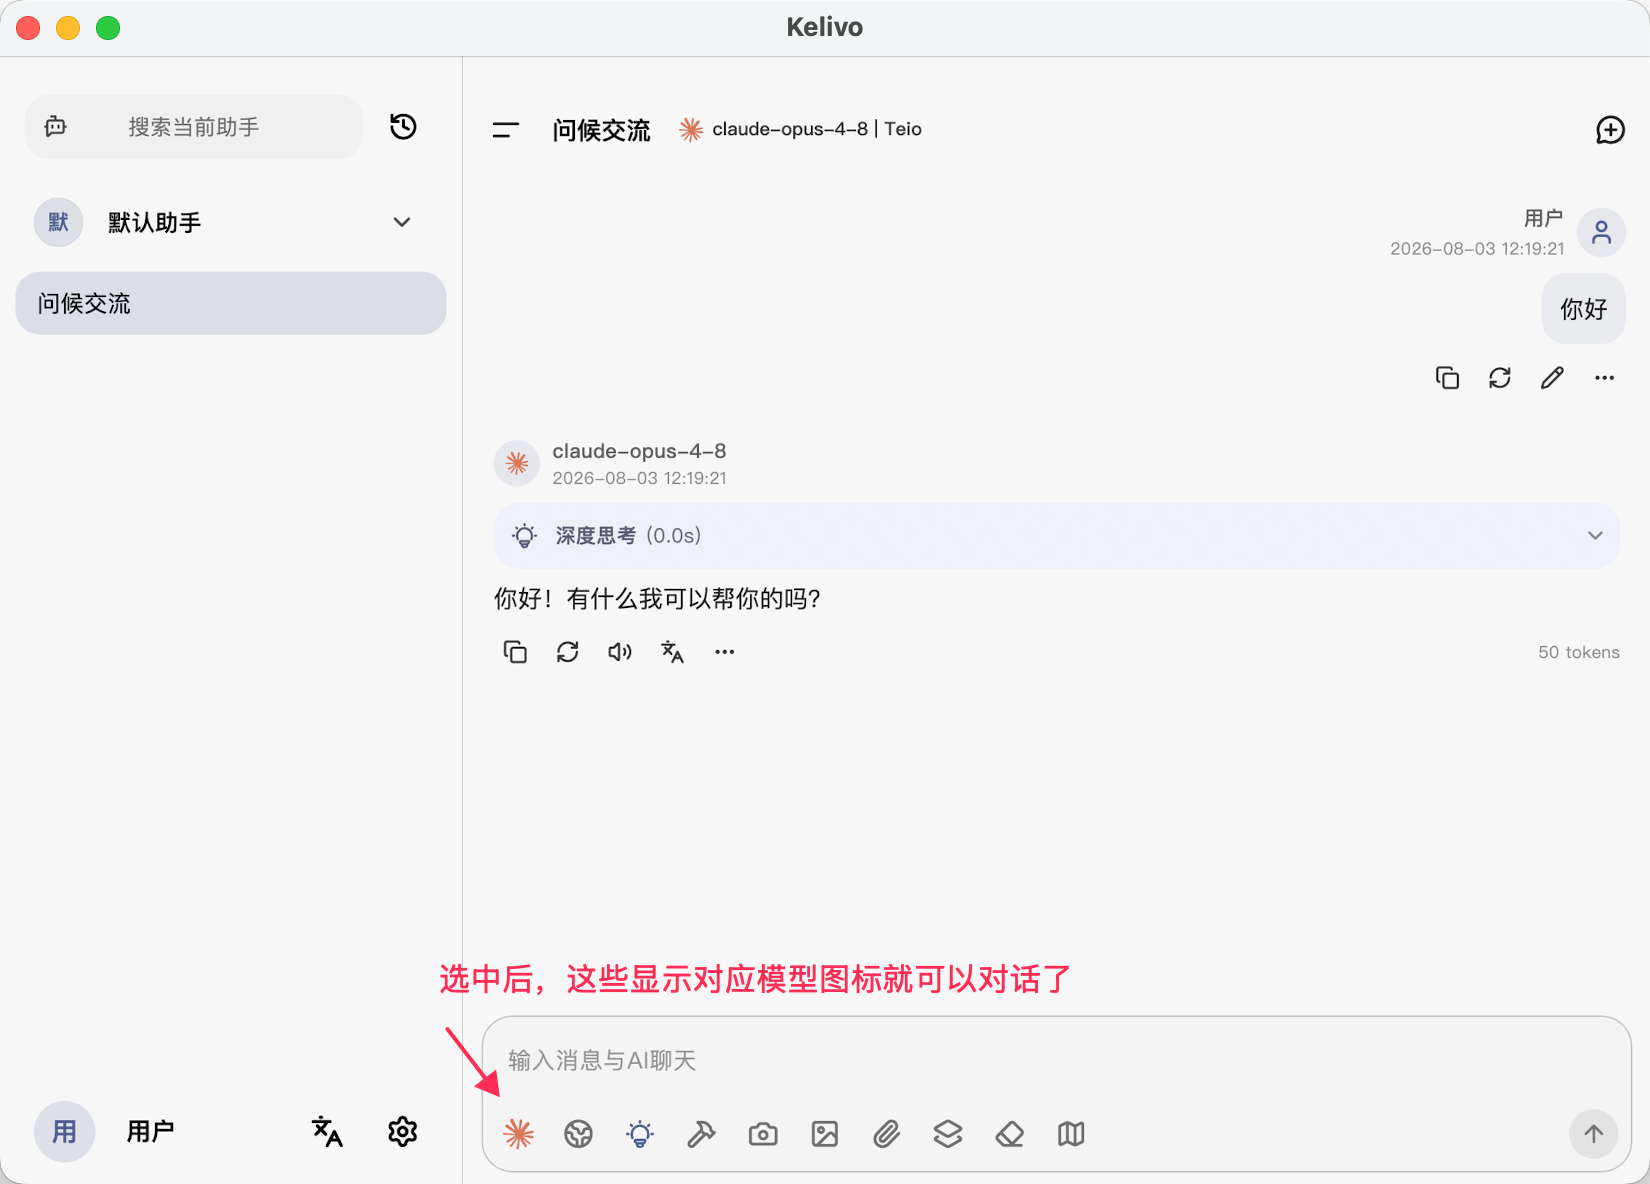Click the user avatar beside 用户 message
The height and width of the screenshot is (1184, 1650).
pos(1601,233)
